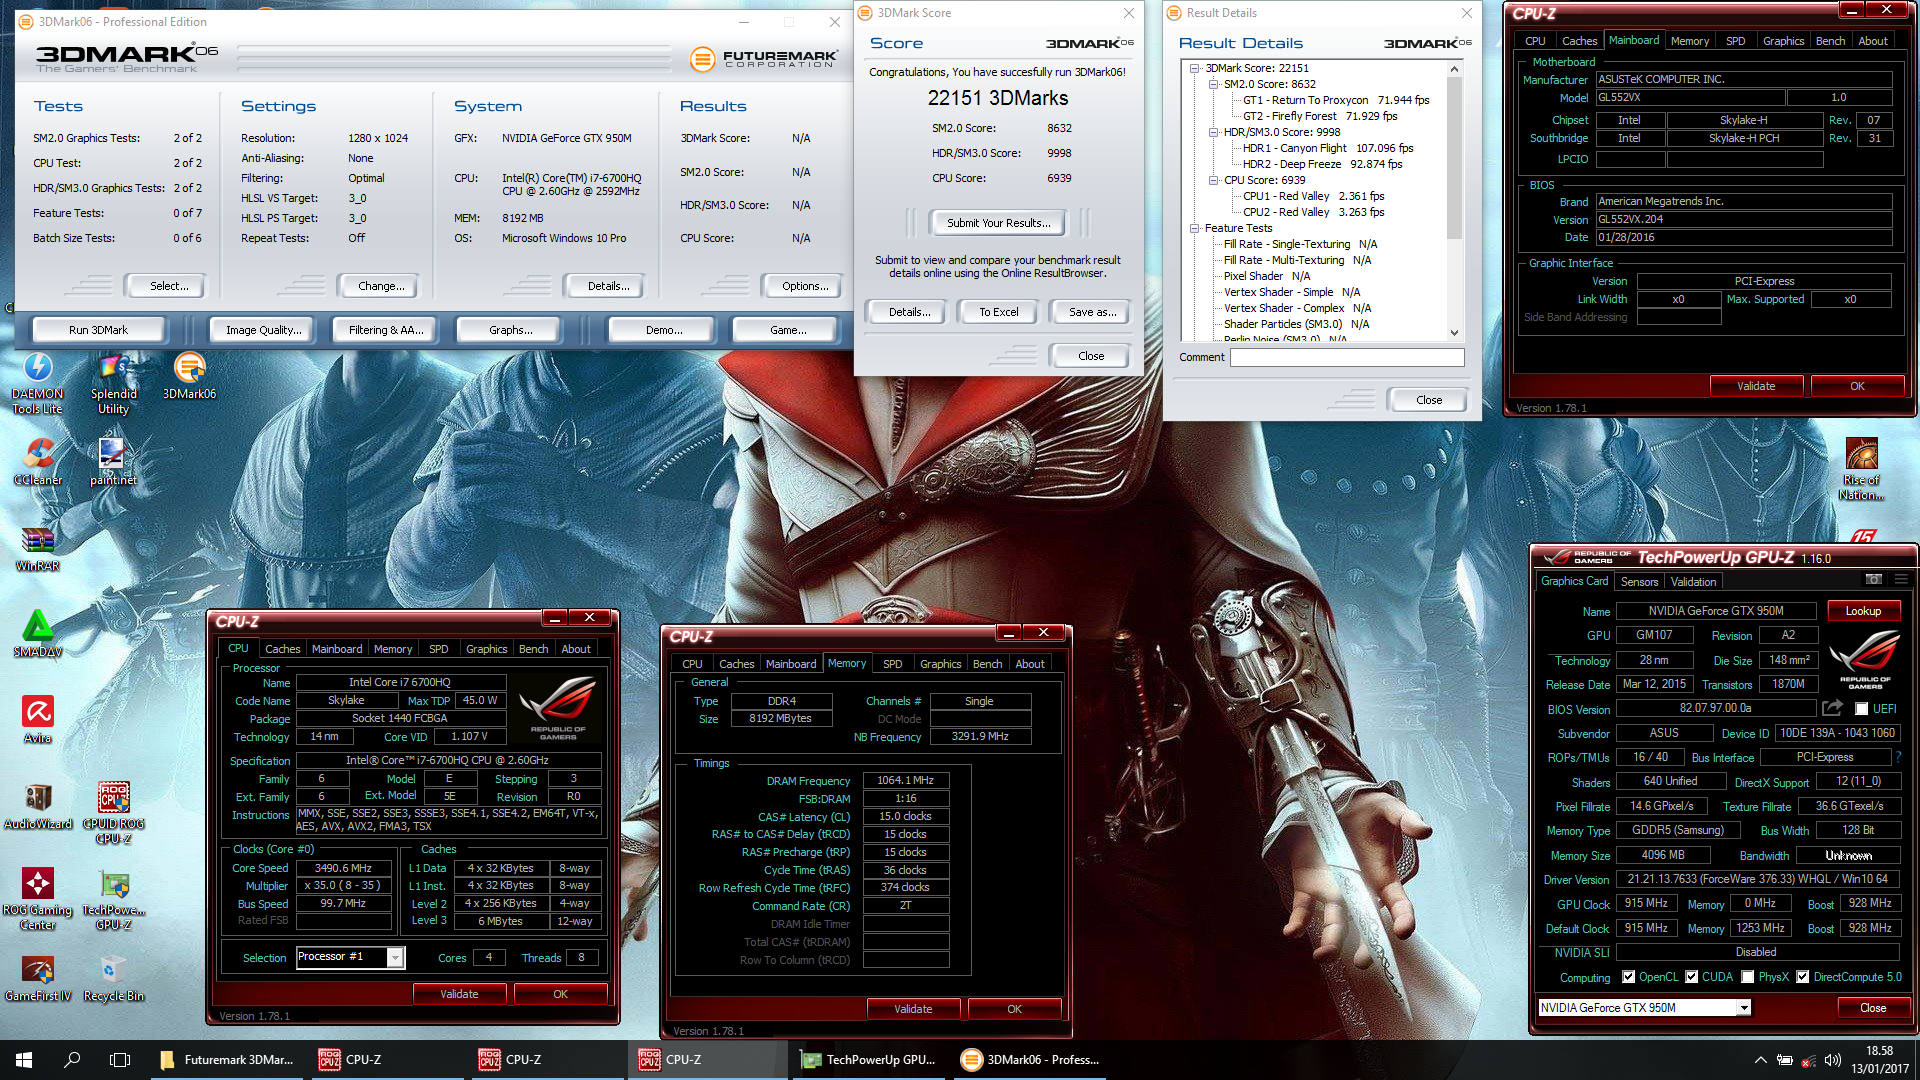Switch to Validation tab in GPU-Z
The width and height of the screenshot is (1920, 1080).
tap(1693, 581)
